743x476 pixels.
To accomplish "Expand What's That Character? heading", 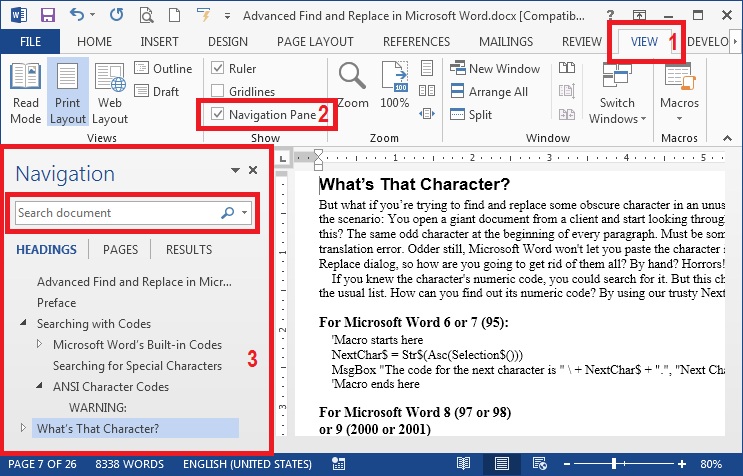I will point(23,428).
